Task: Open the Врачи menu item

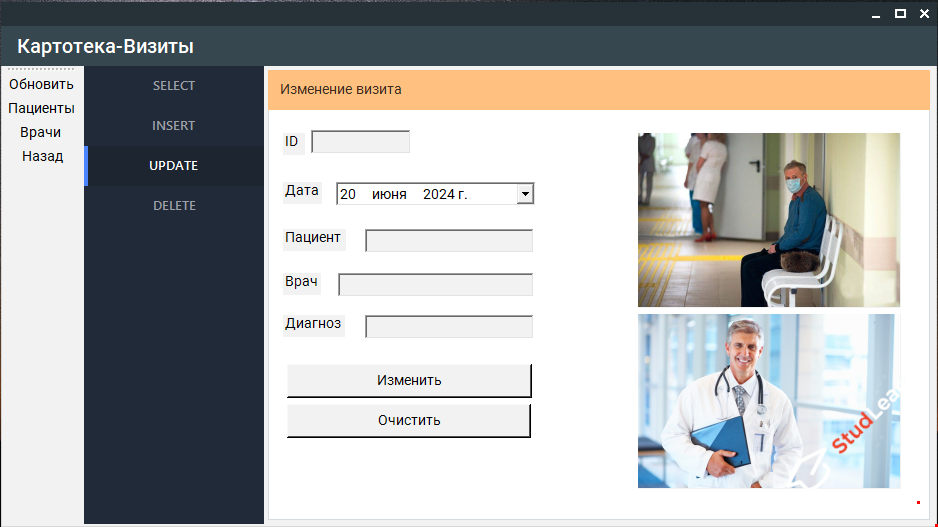Action: click(41, 132)
